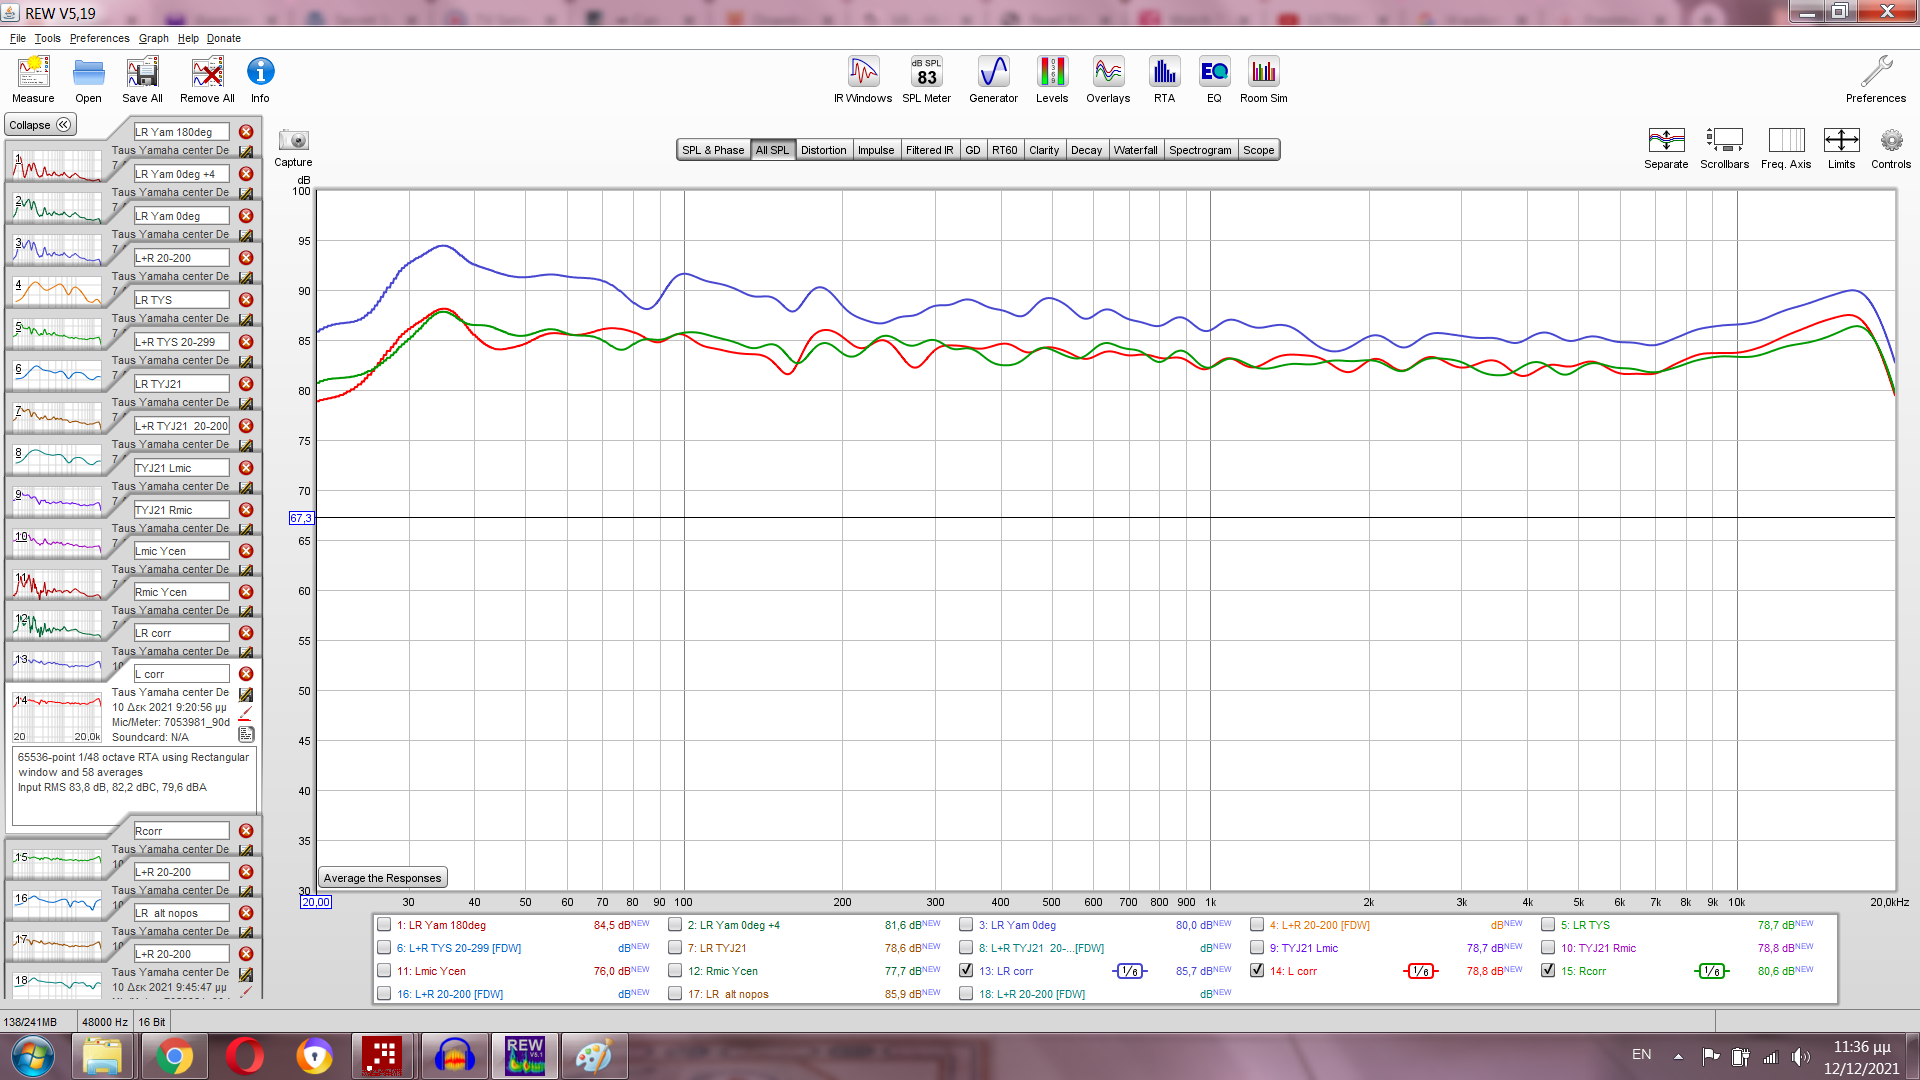Enable the 1: LR Yam 180deg trace
Image resolution: width=1920 pixels, height=1080 pixels.
click(x=384, y=924)
